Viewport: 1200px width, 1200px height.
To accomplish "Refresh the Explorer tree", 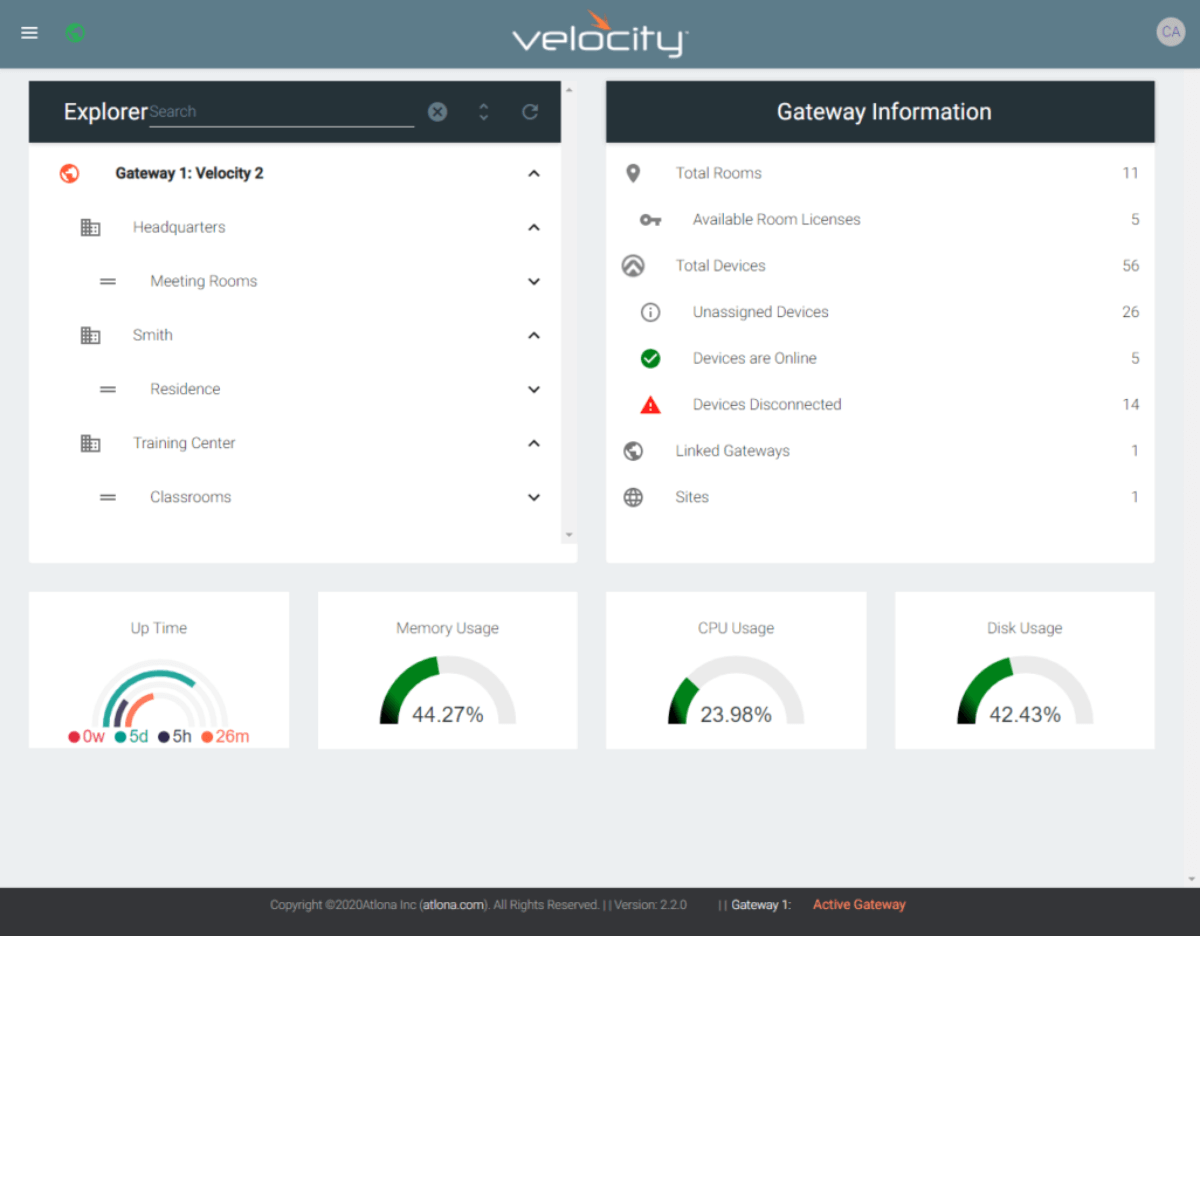I will (x=530, y=112).
